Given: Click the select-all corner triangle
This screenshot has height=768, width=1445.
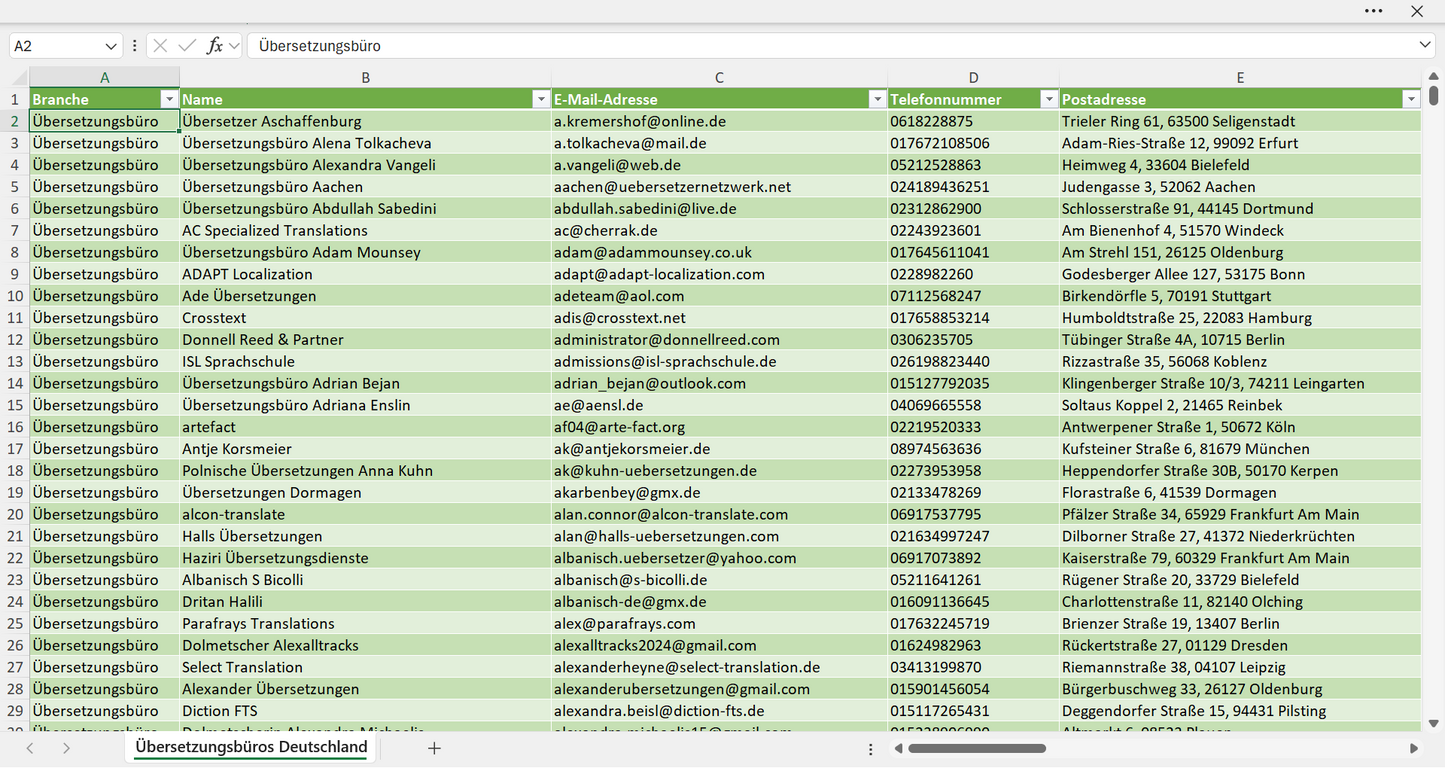Looking at the screenshot, I should tap(19, 78).
